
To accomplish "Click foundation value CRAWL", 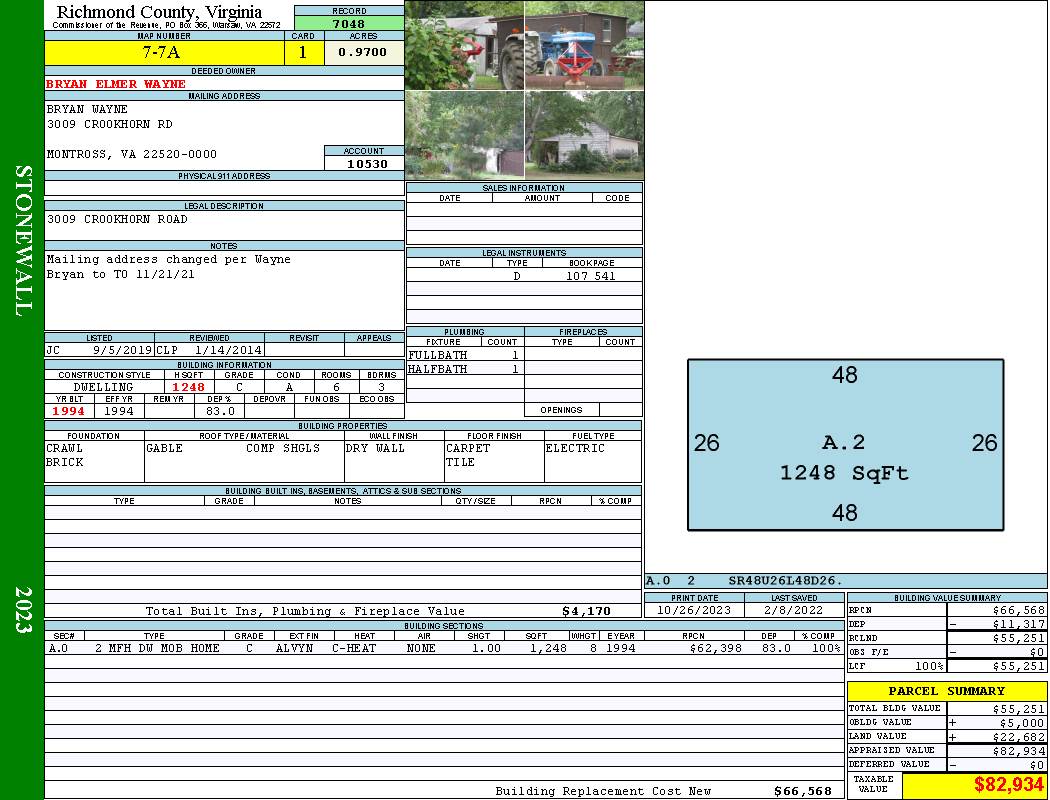I will [64, 448].
